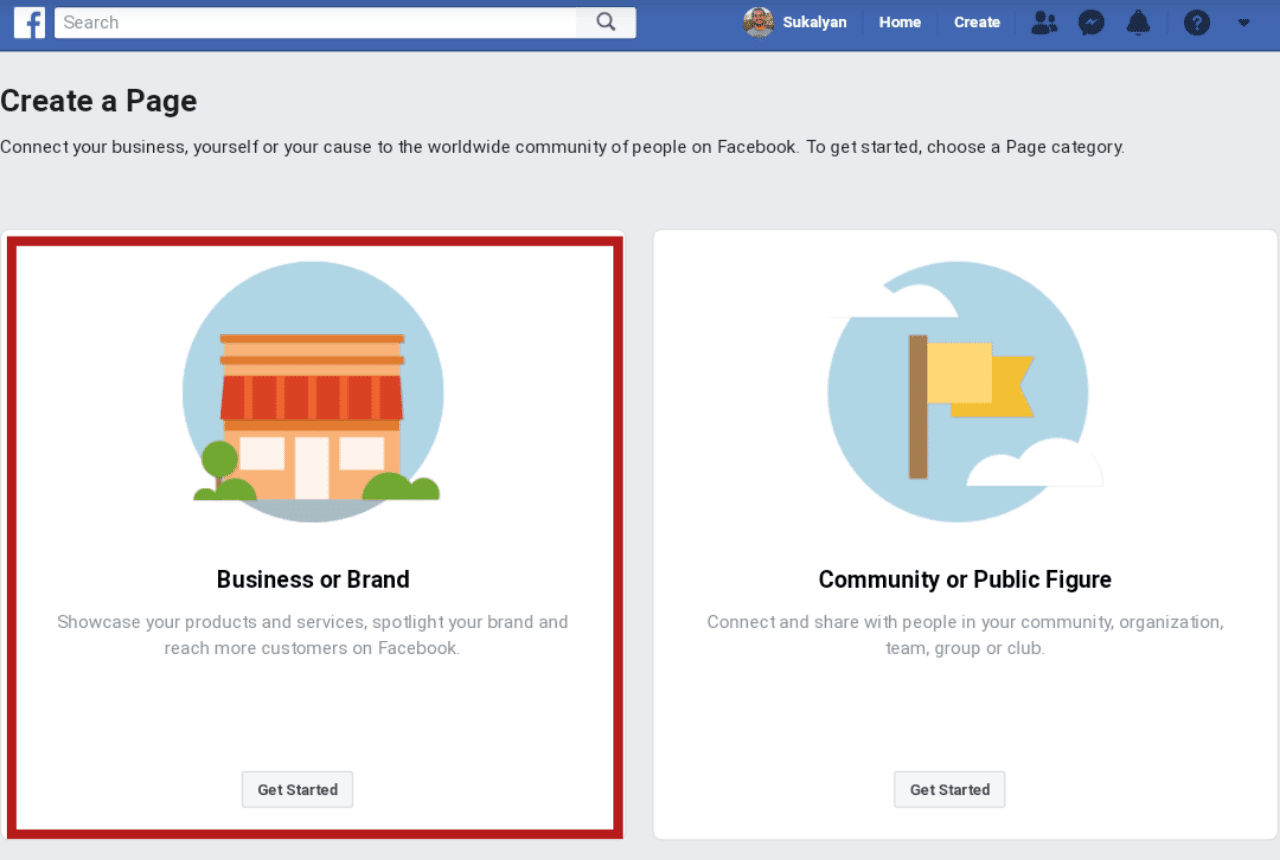This screenshot has width=1280, height=860.
Task: Click the 'Connect your business, yourself' intro text
Action: [562, 147]
